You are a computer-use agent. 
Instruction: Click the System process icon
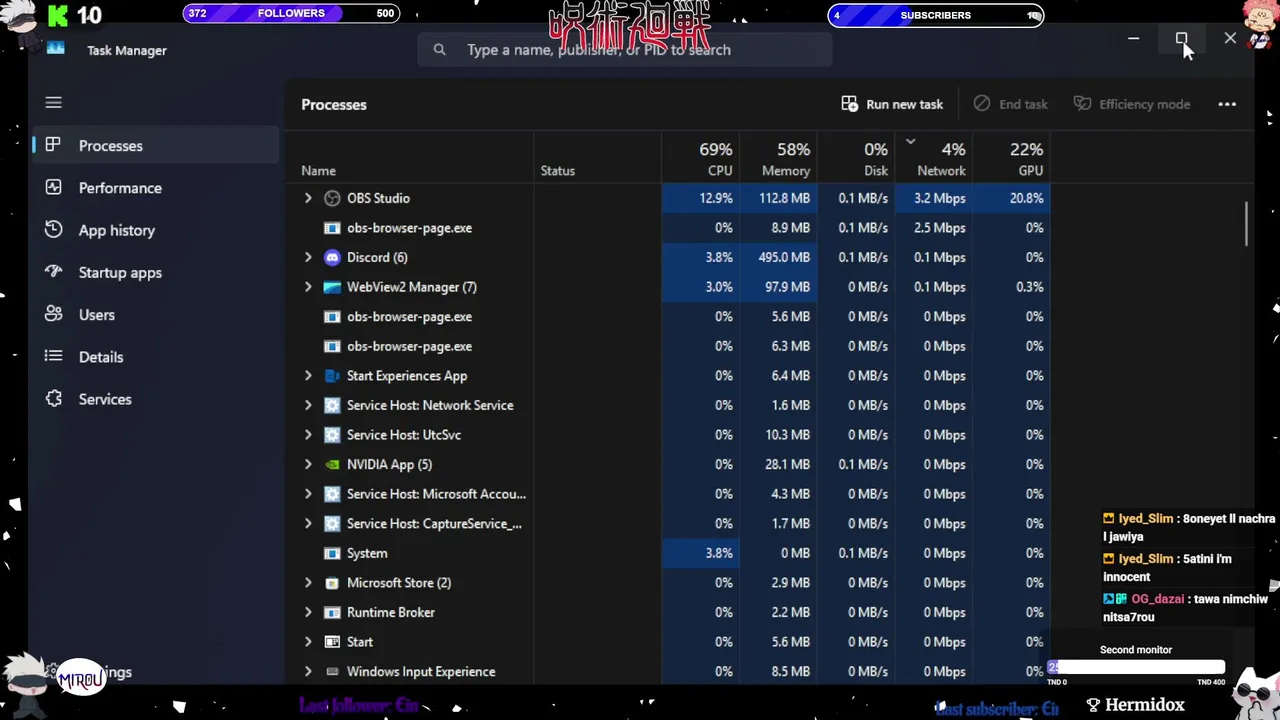click(x=332, y=553)
